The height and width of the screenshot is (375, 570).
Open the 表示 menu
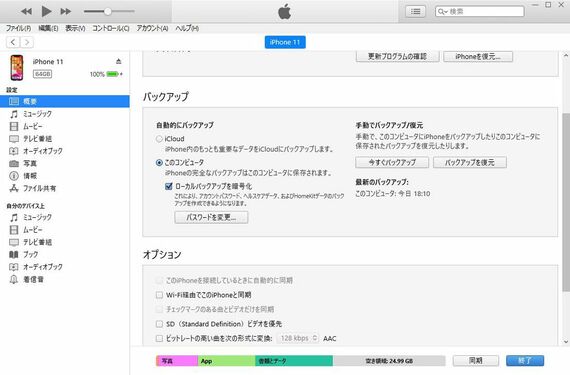[75, 28]
